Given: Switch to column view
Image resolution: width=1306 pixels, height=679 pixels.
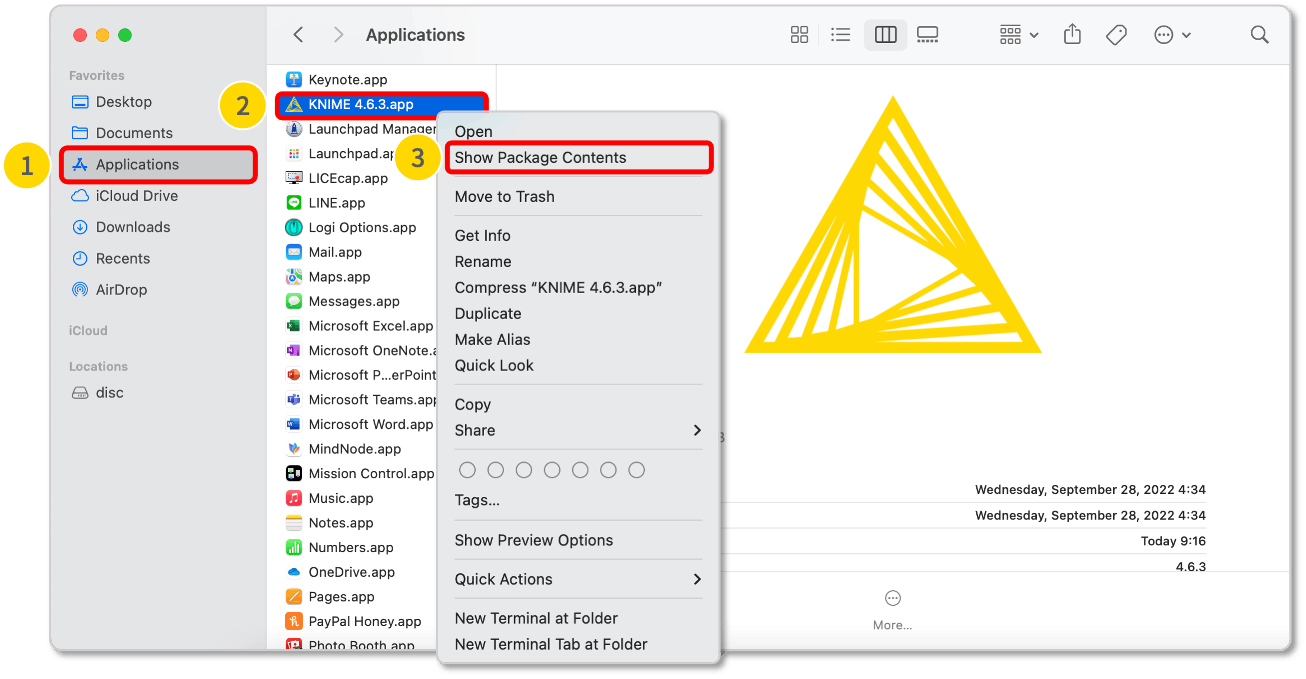Looking at the screenshot, I should pos(885,35).
